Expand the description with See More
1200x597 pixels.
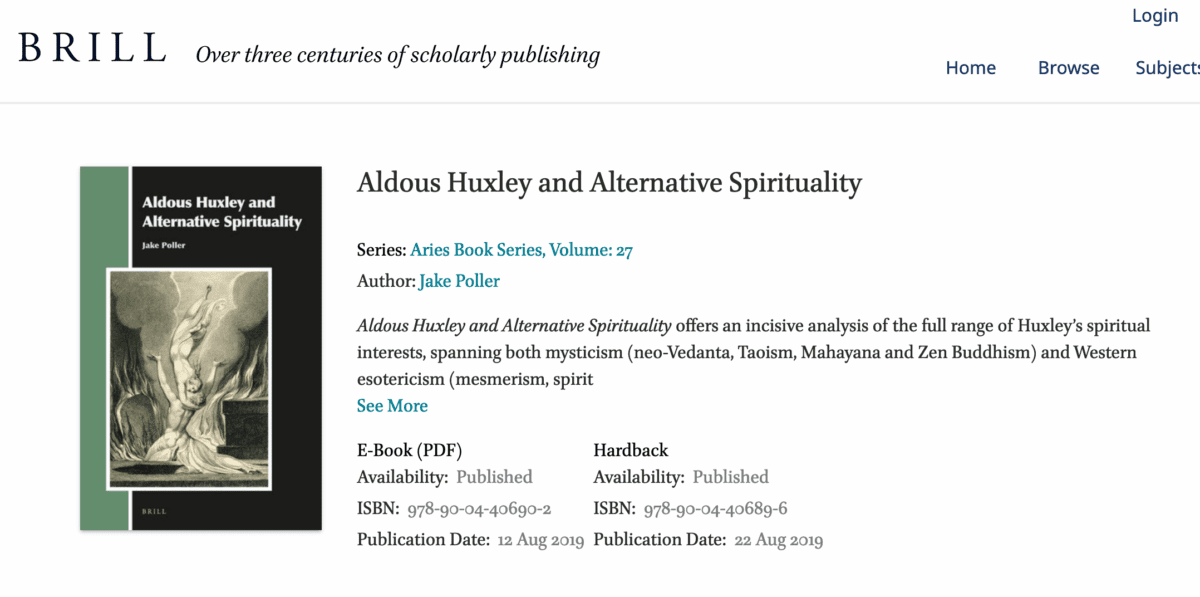pyautogui.click(x=392, y=405)
